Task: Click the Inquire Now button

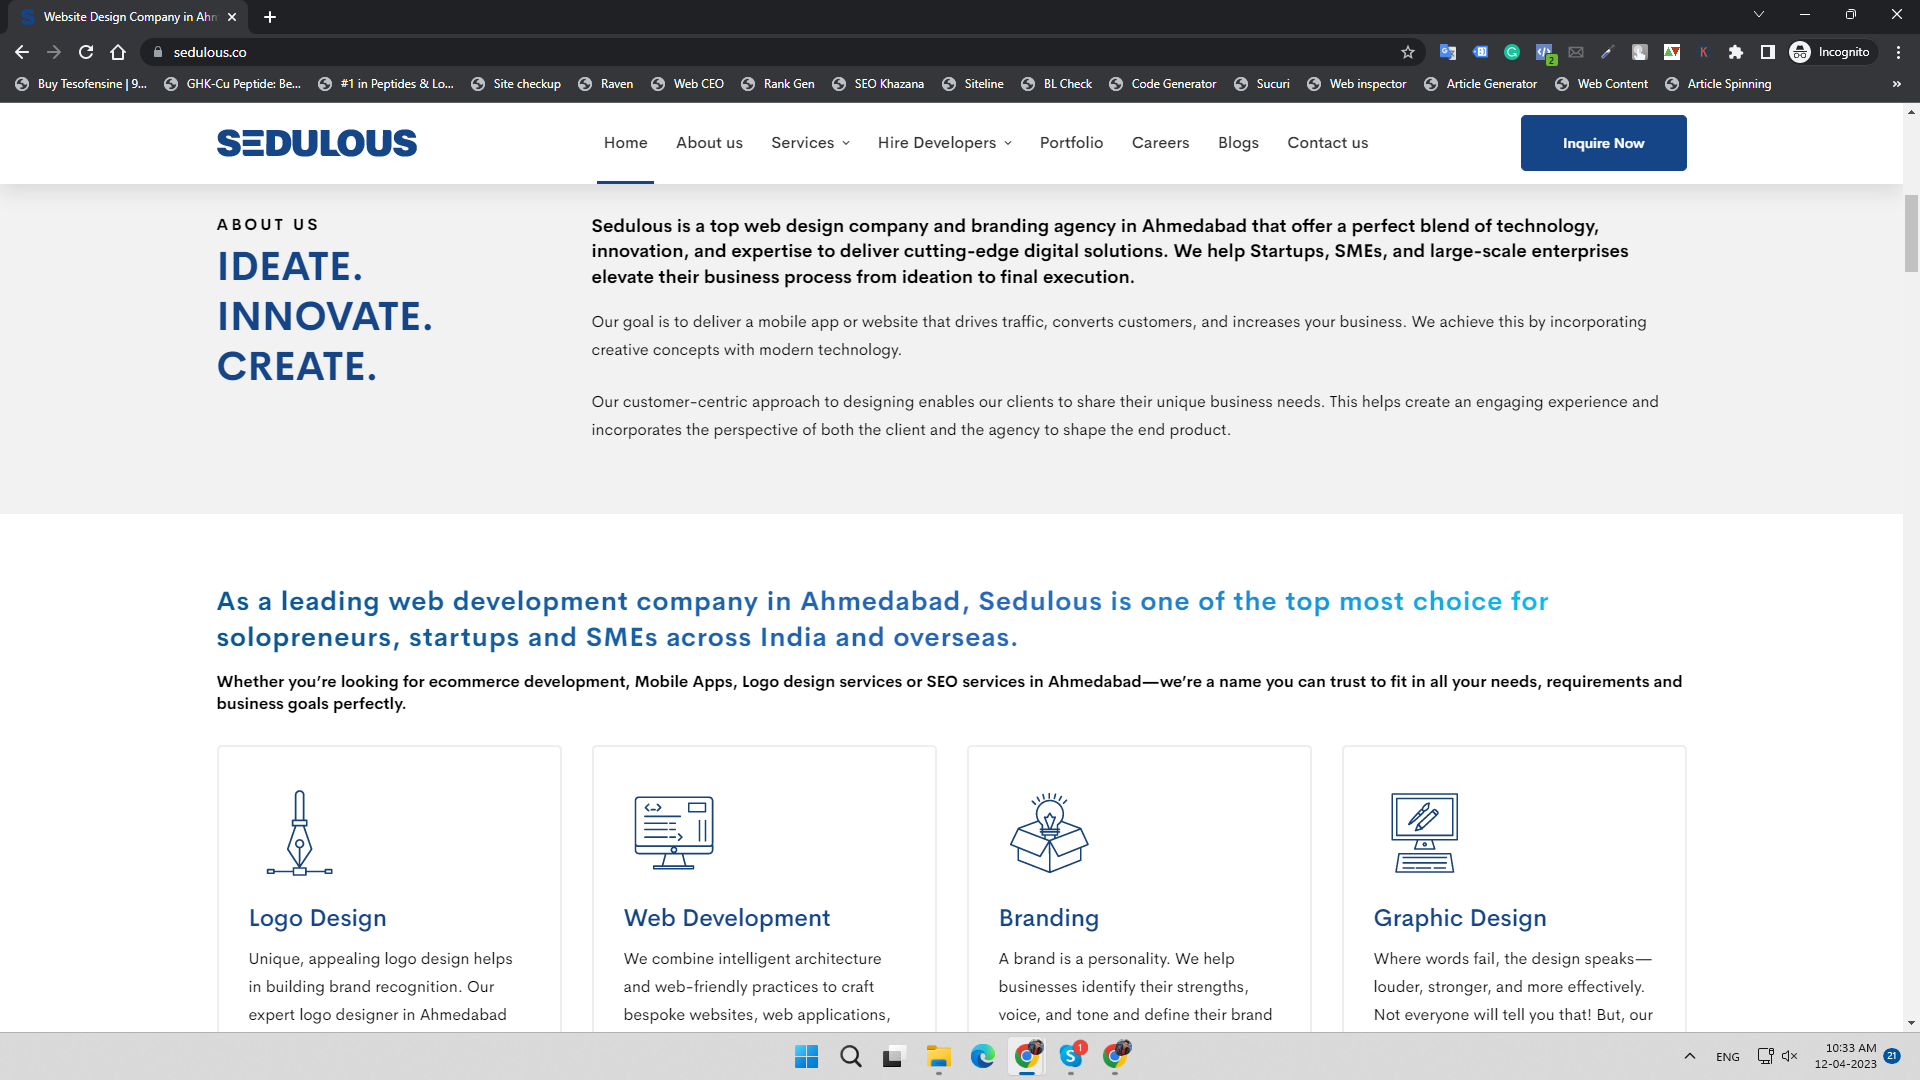Action: pyautogui.click(x=1603, y=143)
